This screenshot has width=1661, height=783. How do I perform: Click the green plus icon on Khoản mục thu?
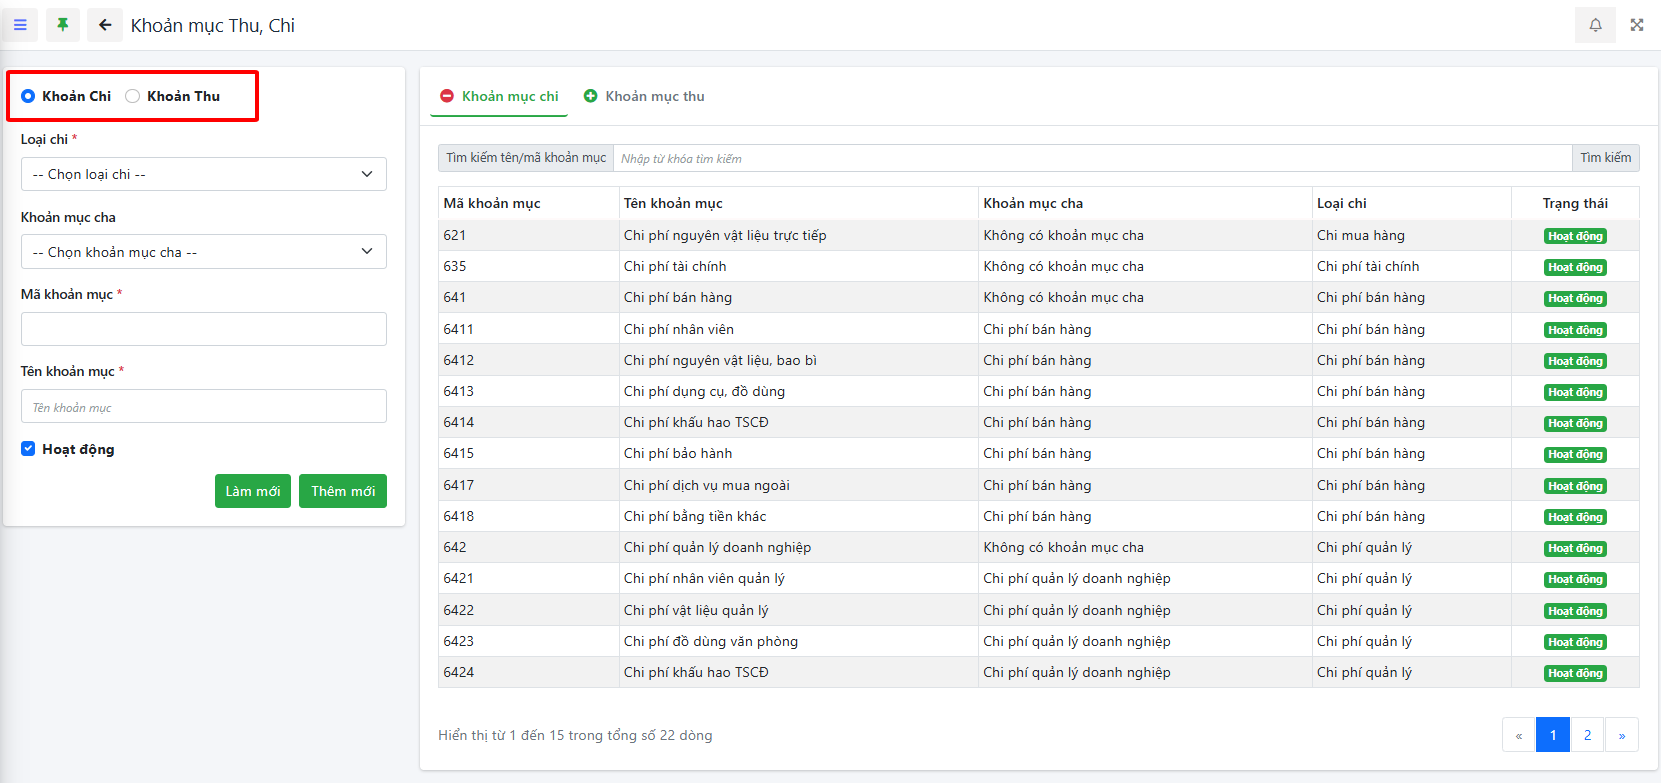[591, 96]
